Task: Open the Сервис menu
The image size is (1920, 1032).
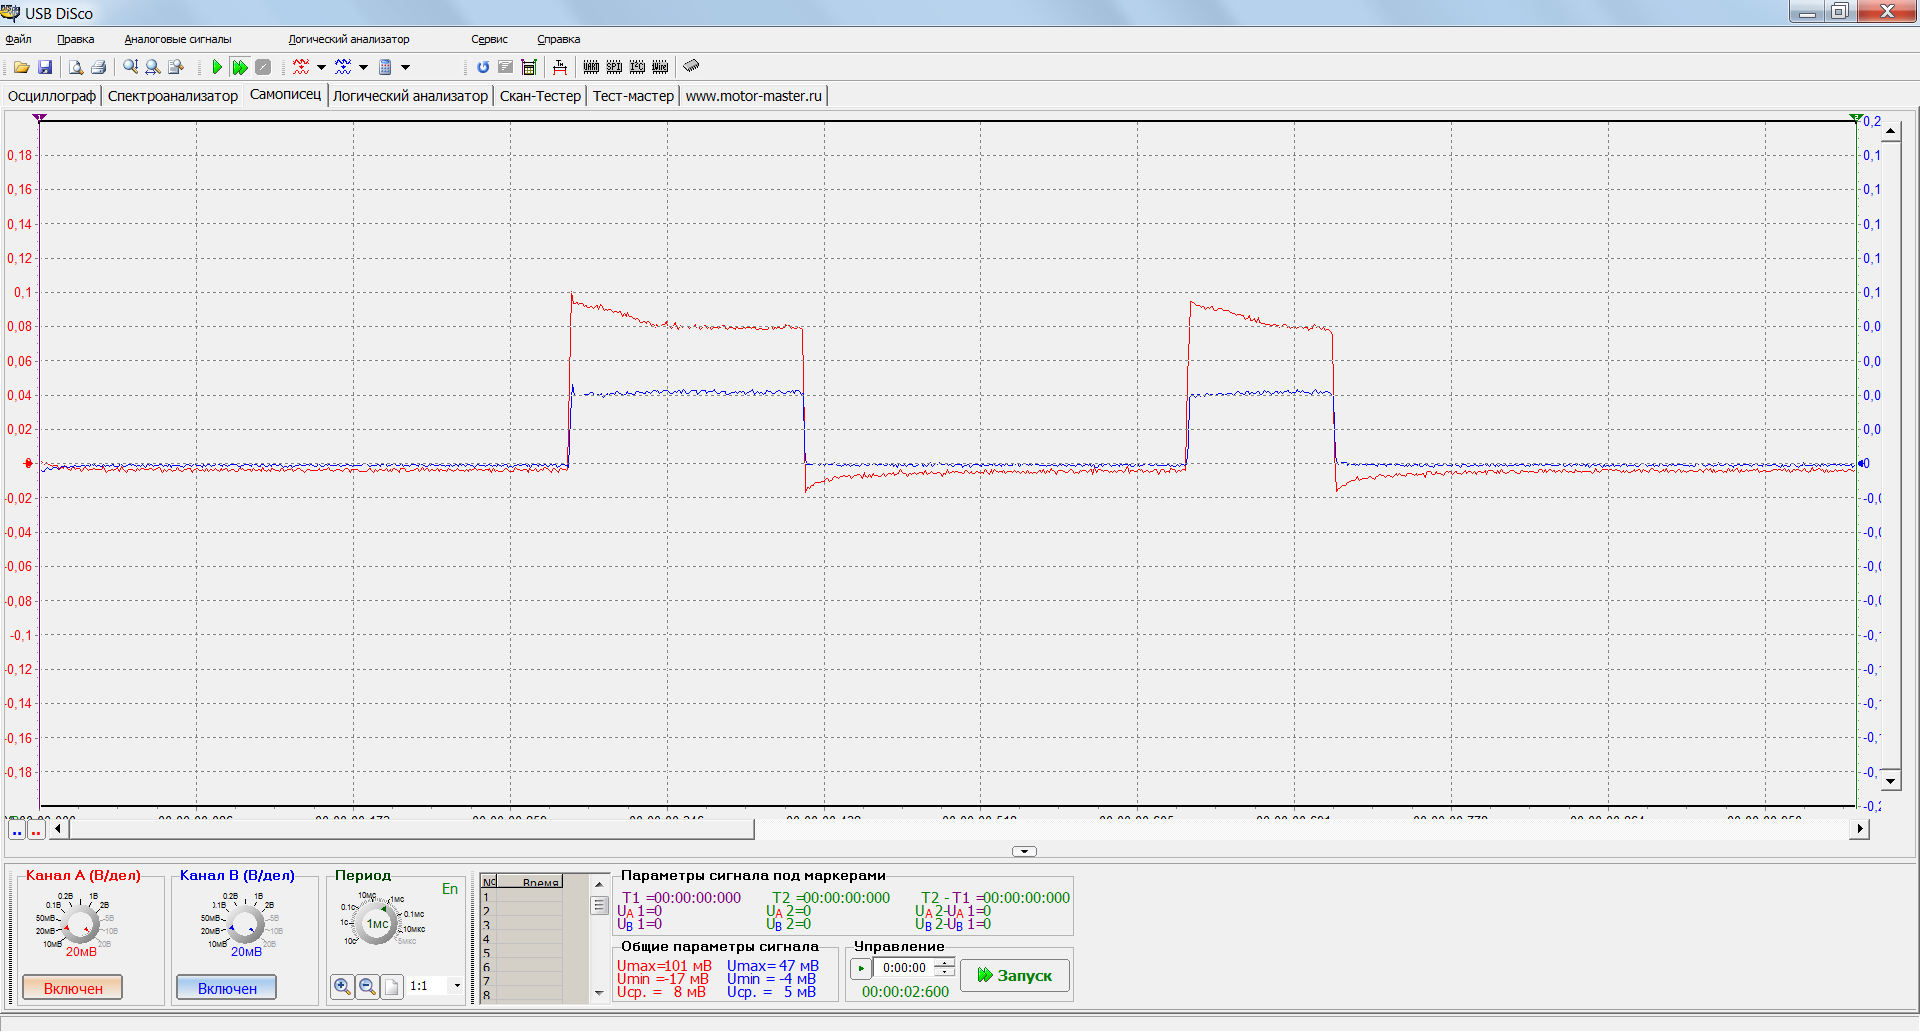Action: point(489,40)
